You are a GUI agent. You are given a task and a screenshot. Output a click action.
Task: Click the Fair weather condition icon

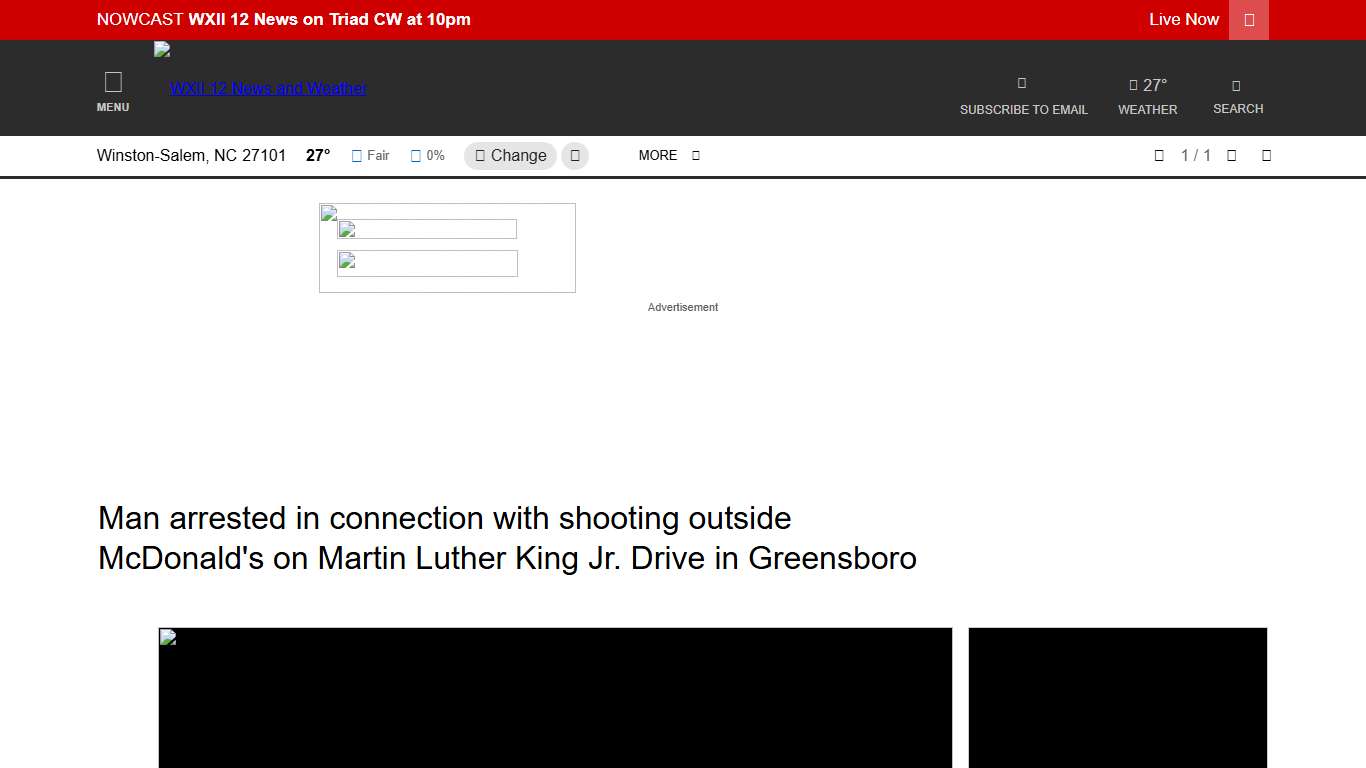(357, 156)
